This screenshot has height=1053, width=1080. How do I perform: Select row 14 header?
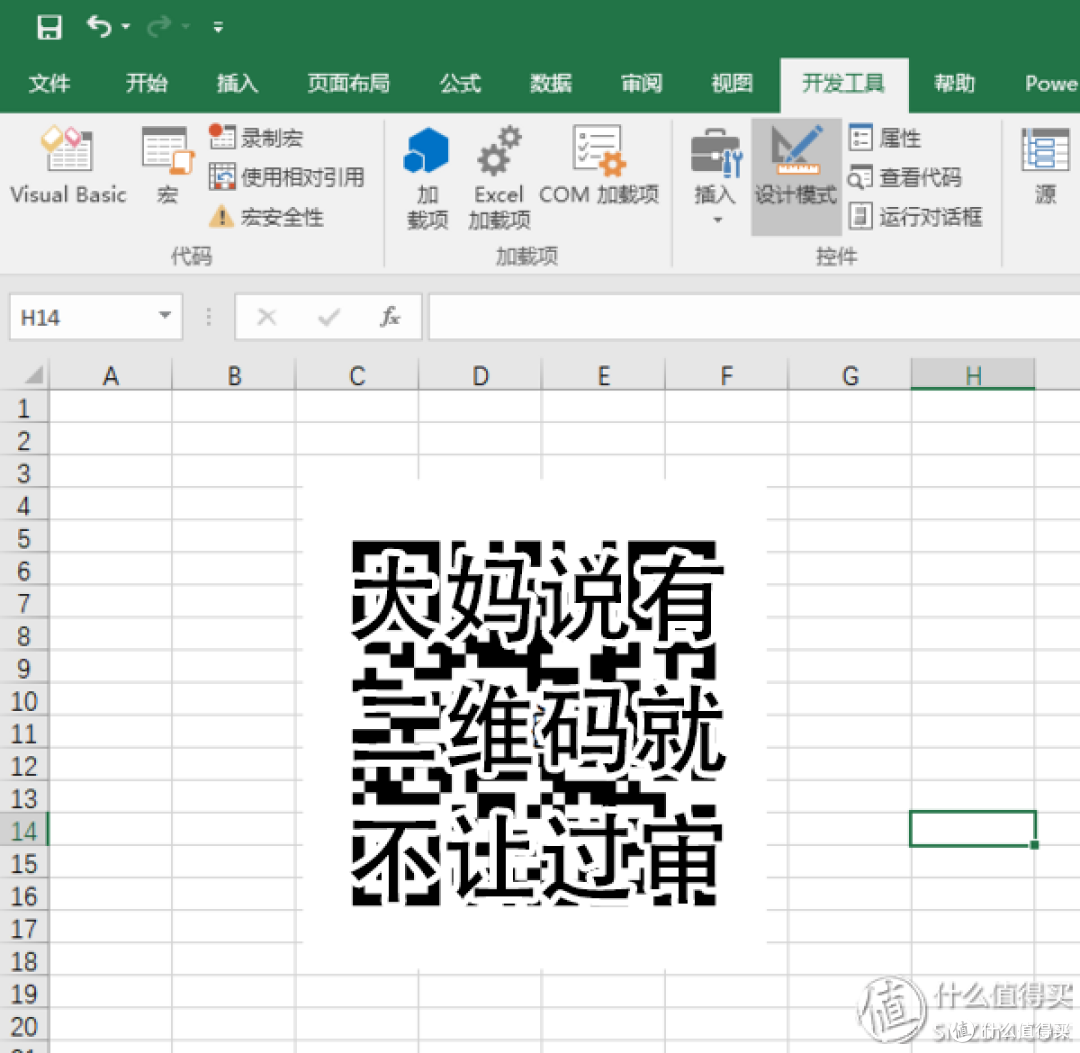(23, 831)
